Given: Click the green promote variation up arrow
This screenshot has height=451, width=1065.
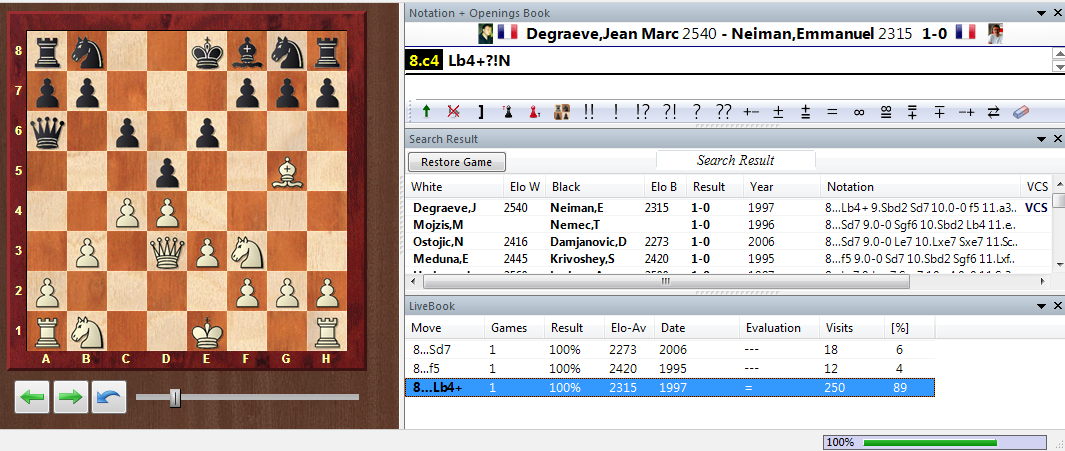Looking at the screenshot, I should point(426,112).
